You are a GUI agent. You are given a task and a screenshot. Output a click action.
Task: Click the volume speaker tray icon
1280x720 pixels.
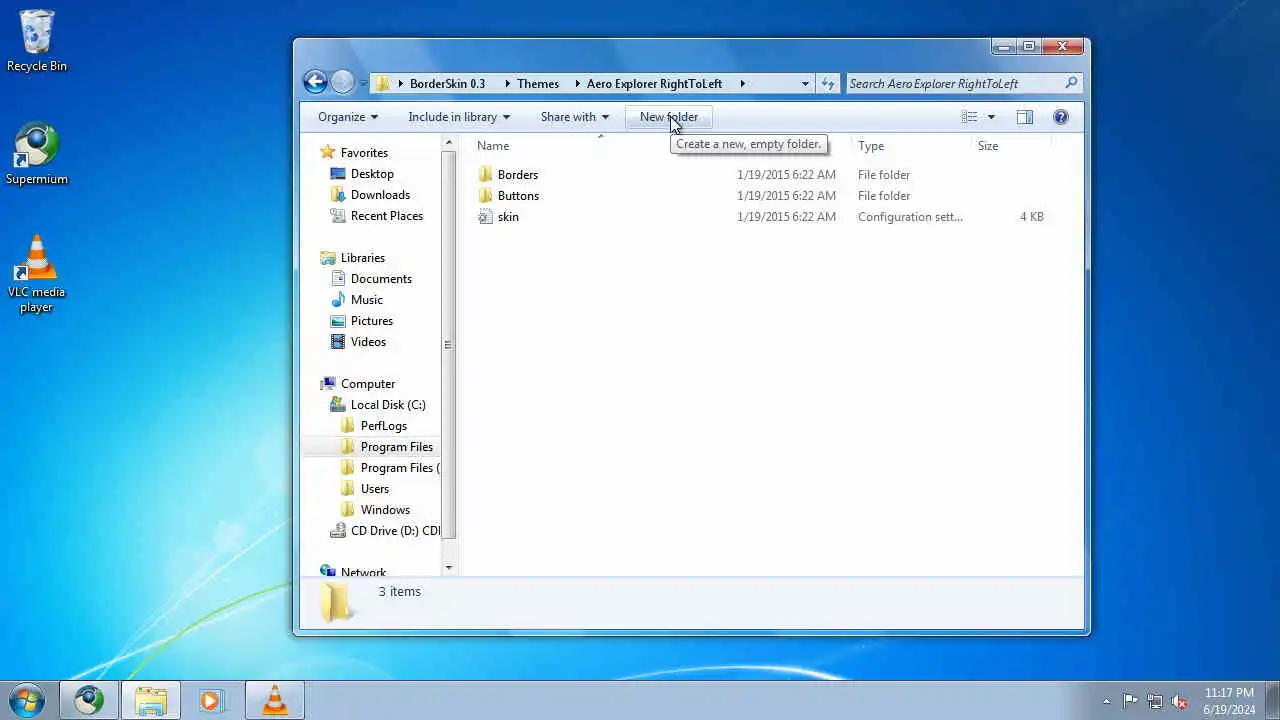[1179, 701]
